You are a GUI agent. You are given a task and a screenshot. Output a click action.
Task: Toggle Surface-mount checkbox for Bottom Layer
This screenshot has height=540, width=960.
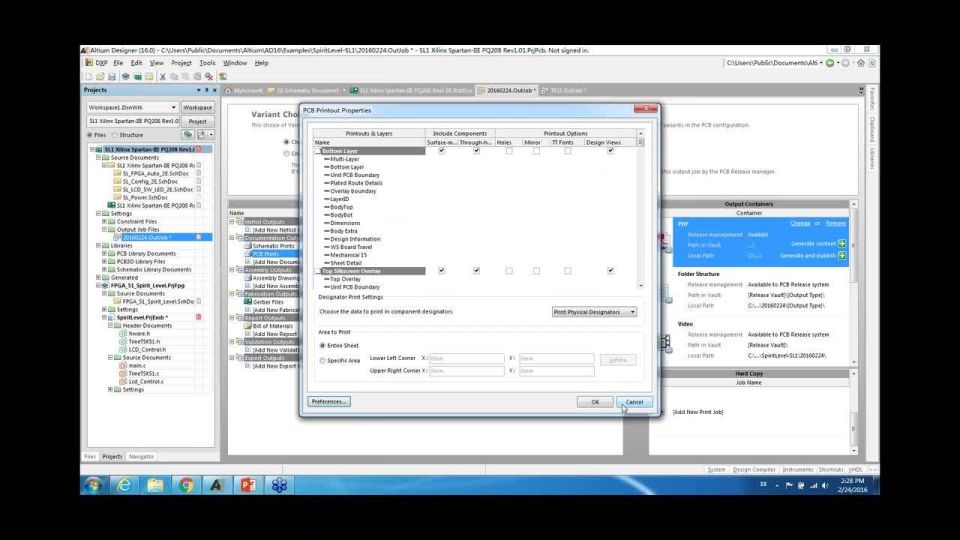(441, 151)
